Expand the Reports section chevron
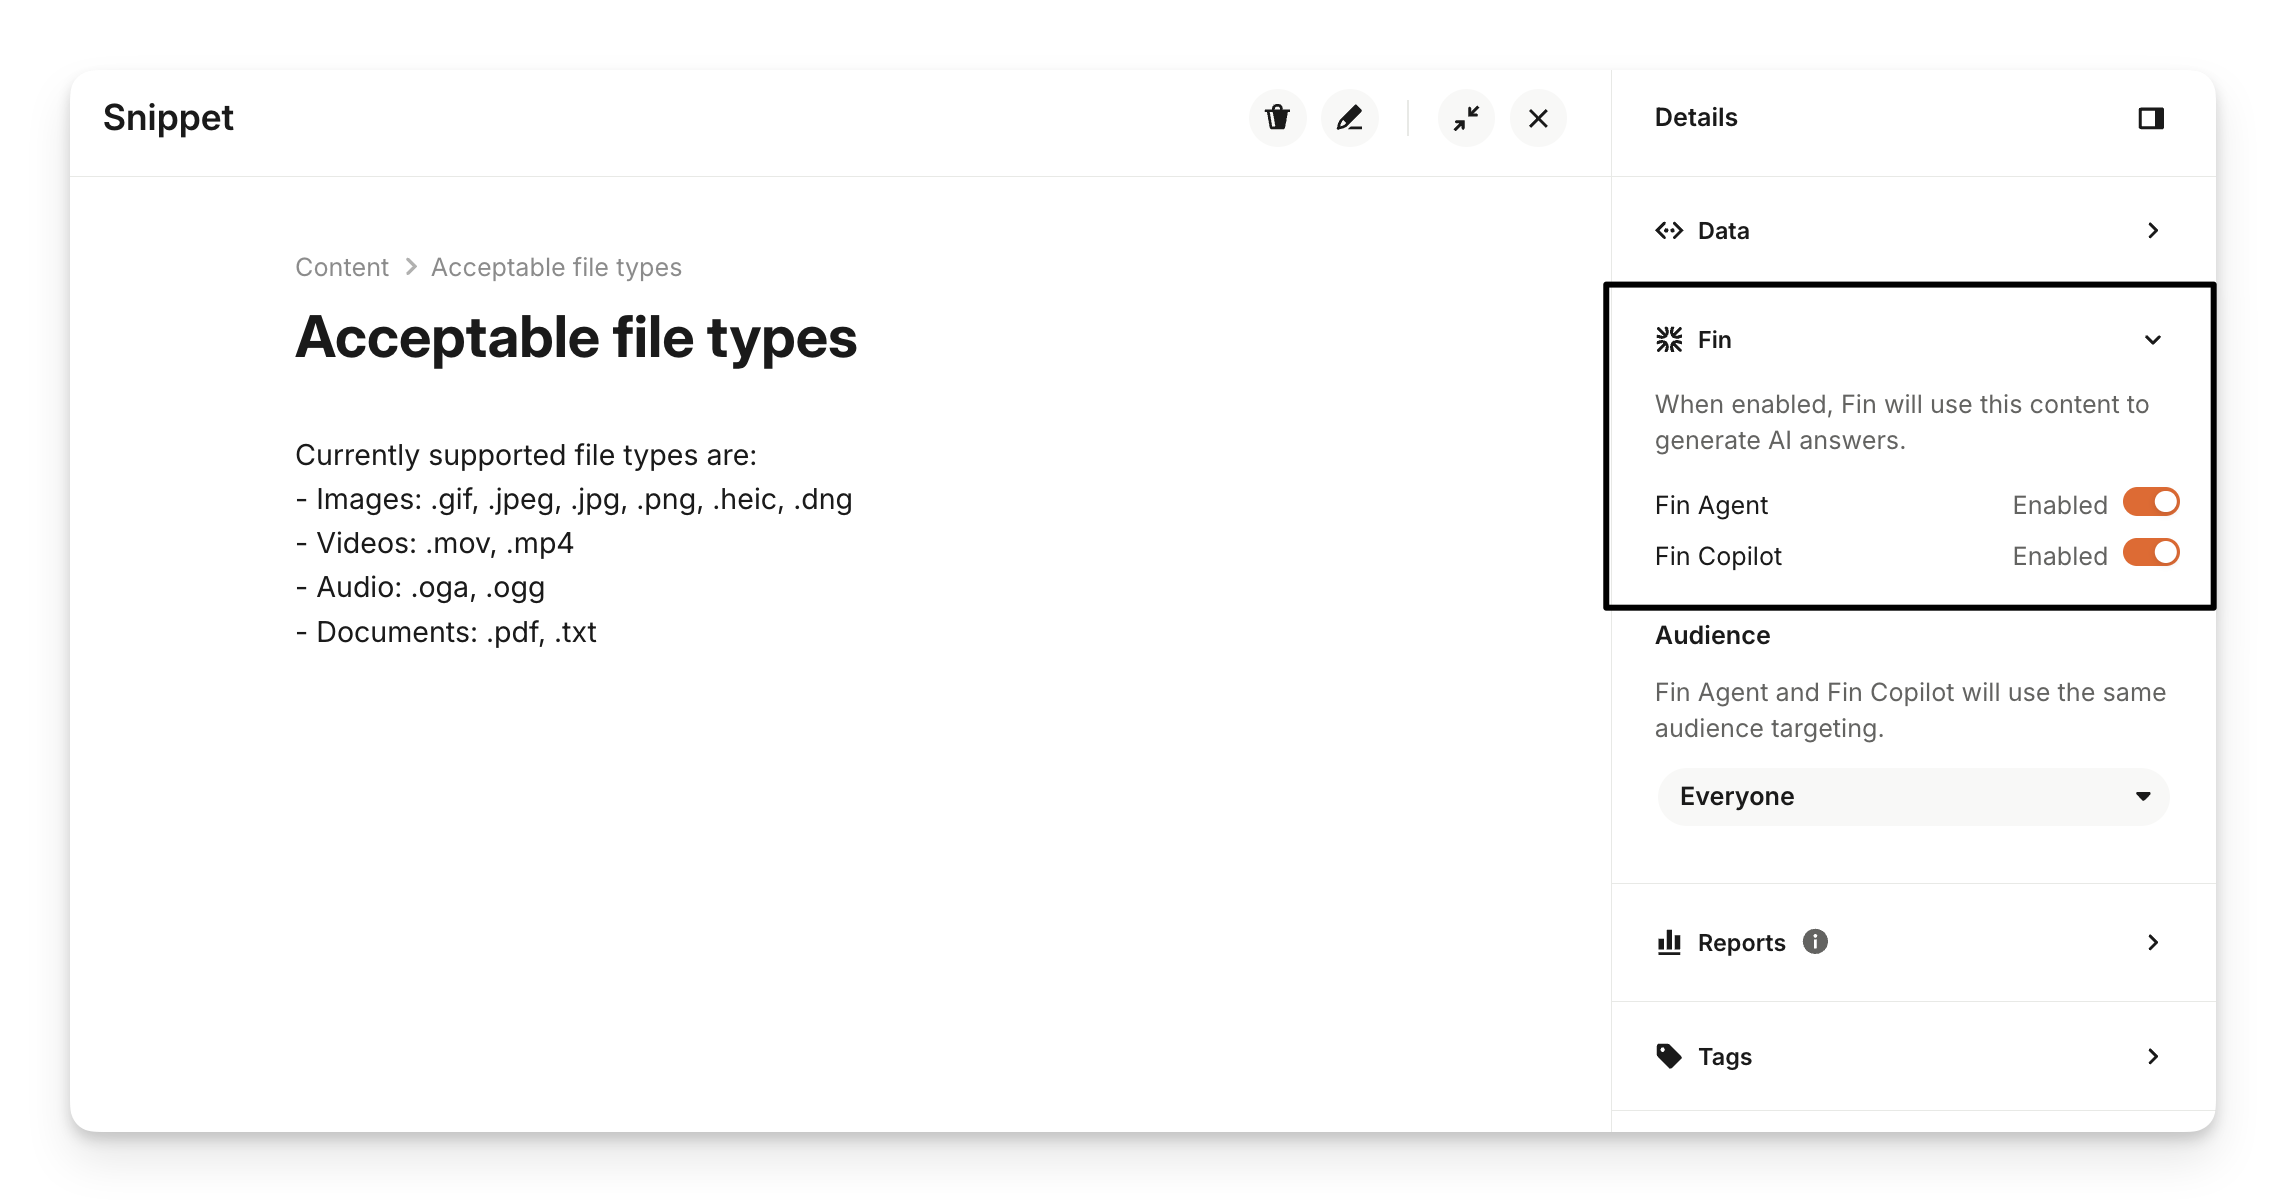The image size is (2286, 1202). (2153, 942)
